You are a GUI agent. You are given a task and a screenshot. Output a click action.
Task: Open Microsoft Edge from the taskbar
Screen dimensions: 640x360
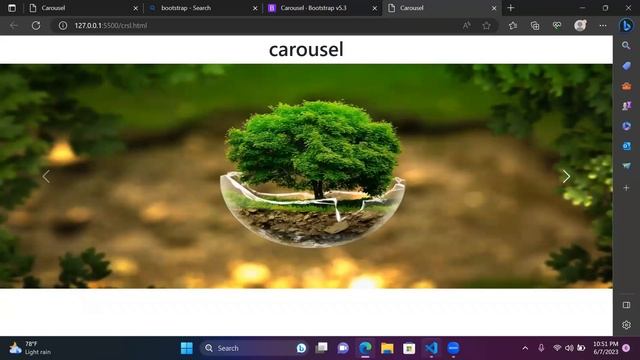[x=365, y=348]
